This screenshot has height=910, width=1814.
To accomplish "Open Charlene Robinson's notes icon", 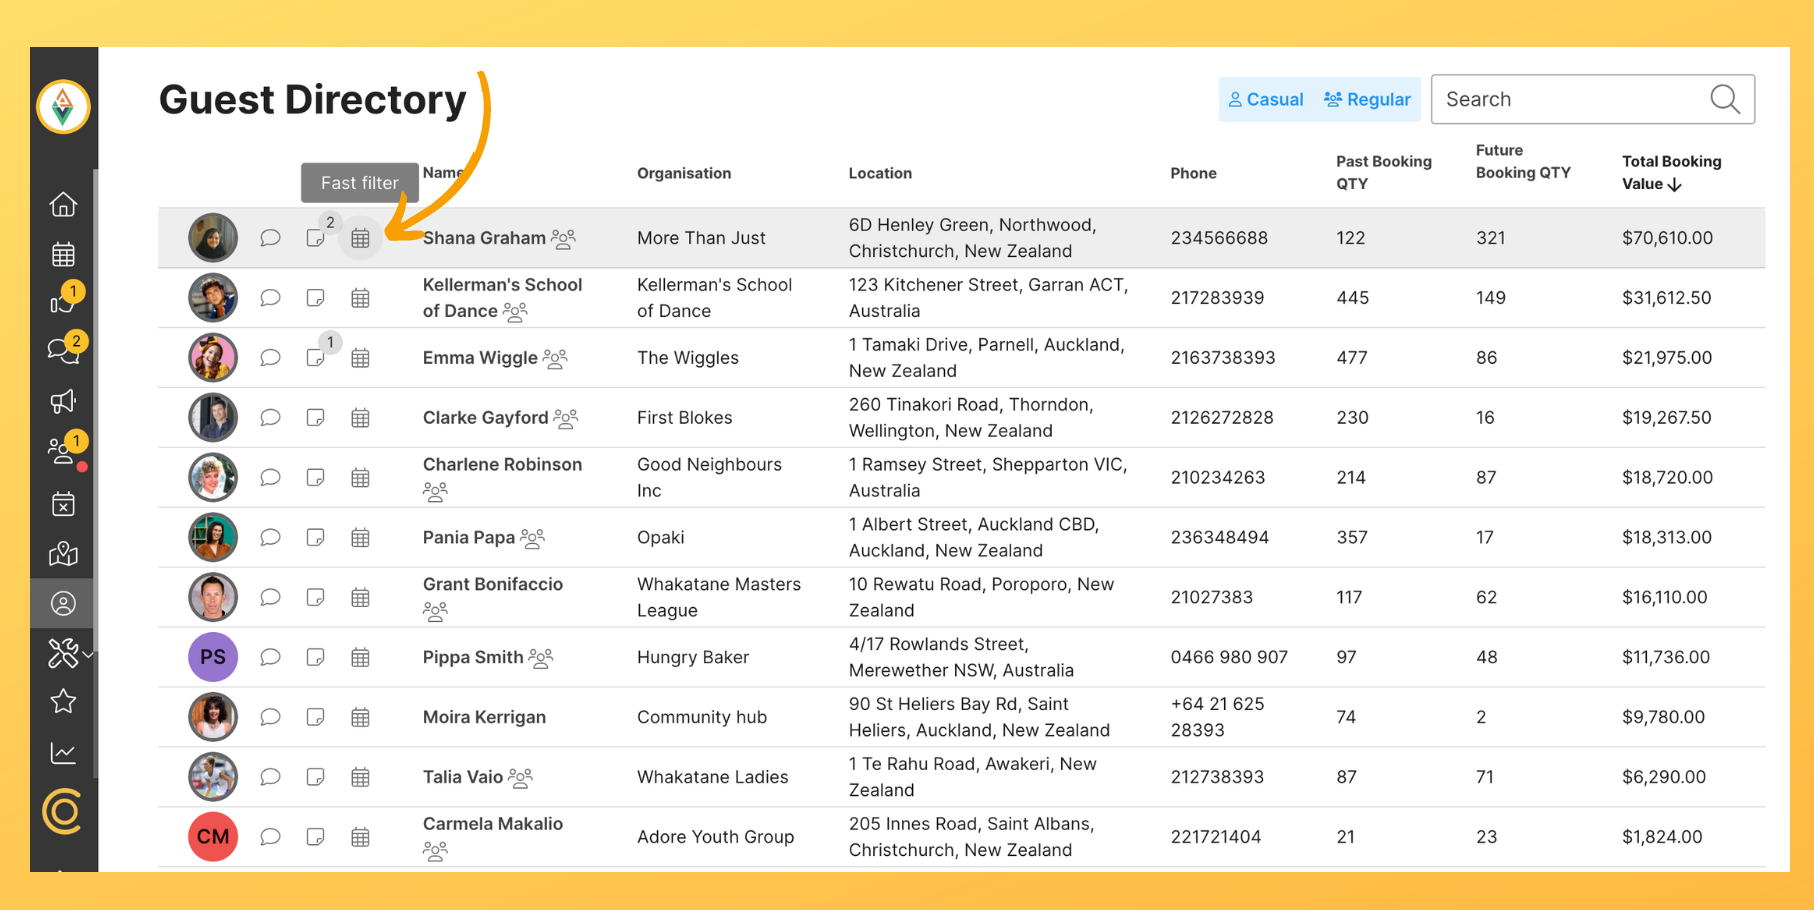I will tap(315, 478).
